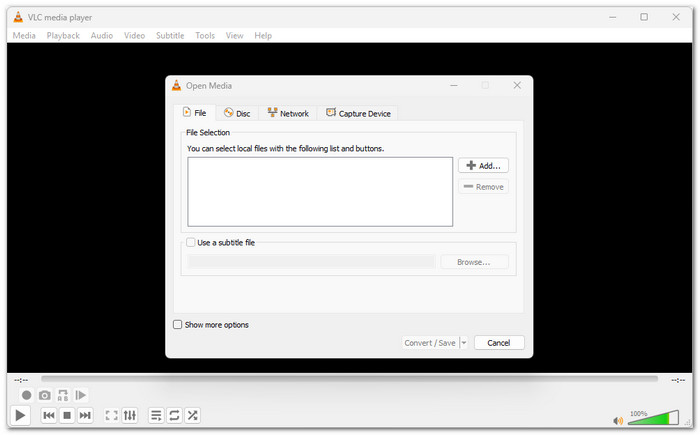This screenshot has height=435, width=700.
Task: Open the Playback menu
Action: pos(63,35)
